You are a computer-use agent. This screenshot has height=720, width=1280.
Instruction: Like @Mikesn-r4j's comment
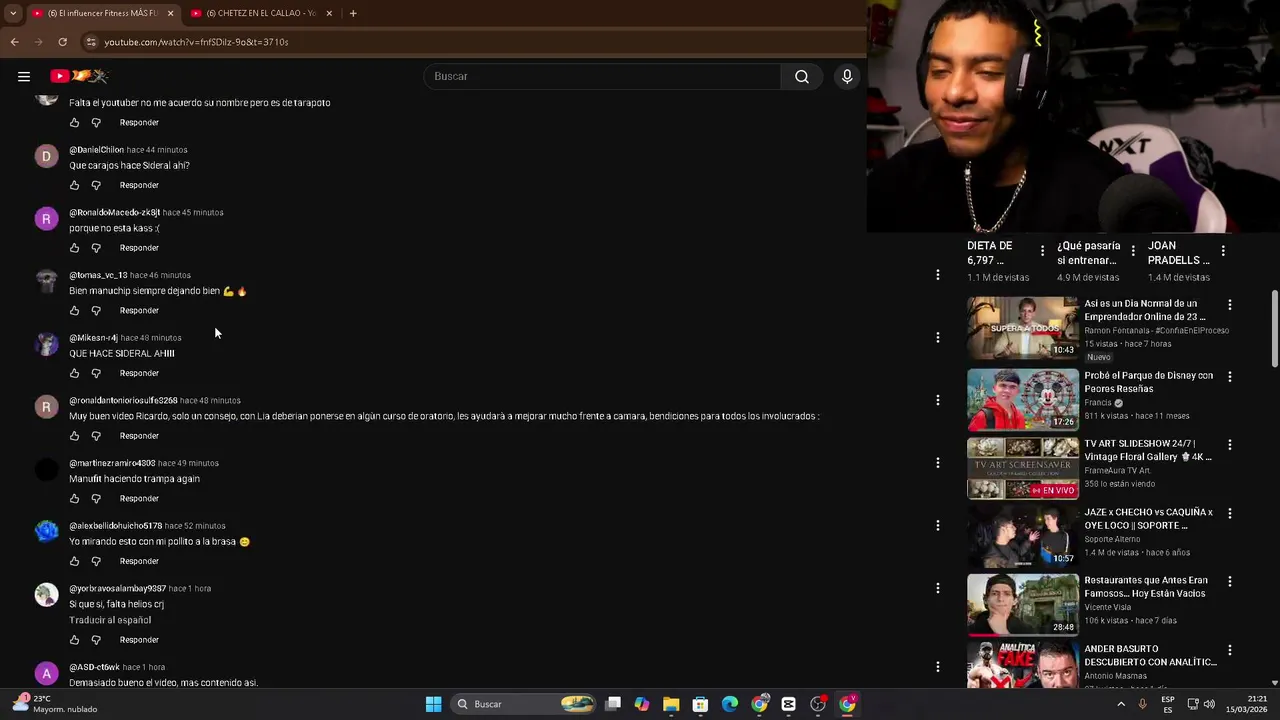coord(74,373)
